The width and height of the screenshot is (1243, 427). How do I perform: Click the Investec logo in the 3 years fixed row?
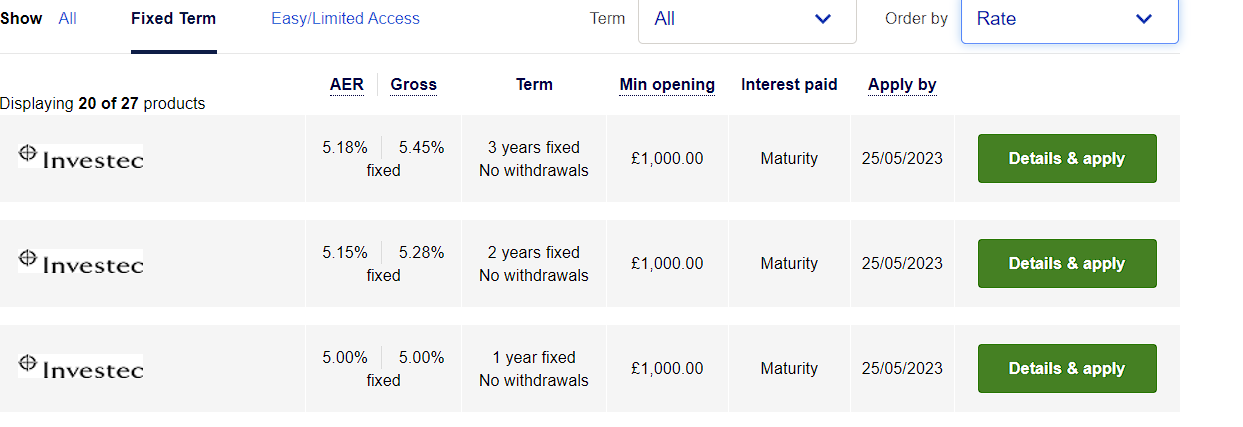[81, 156]
